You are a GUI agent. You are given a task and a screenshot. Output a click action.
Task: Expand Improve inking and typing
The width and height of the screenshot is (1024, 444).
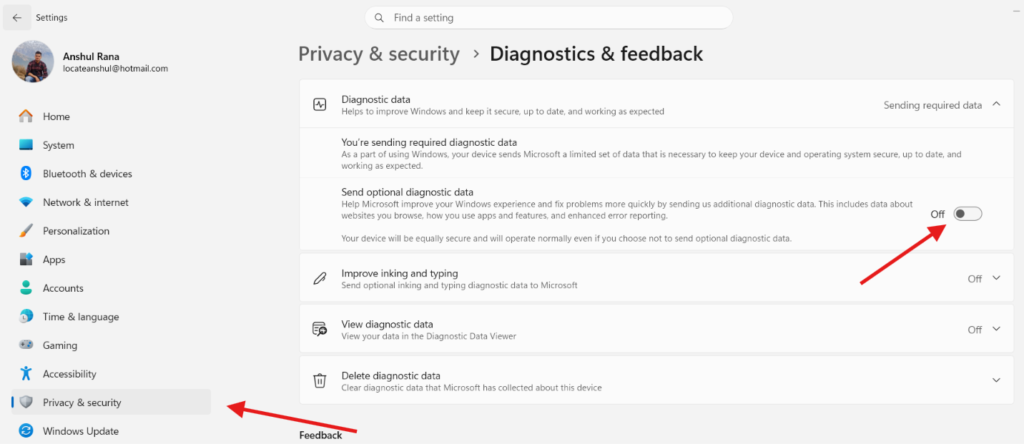click(656, 279)
